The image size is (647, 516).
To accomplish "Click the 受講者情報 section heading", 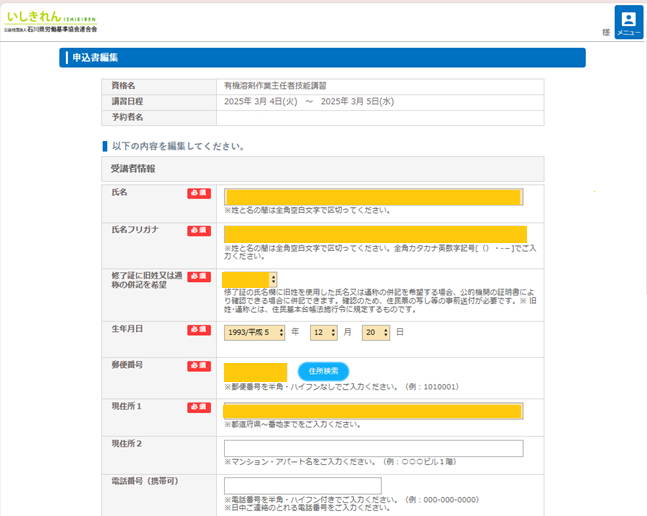I will [x=133, y=168].
